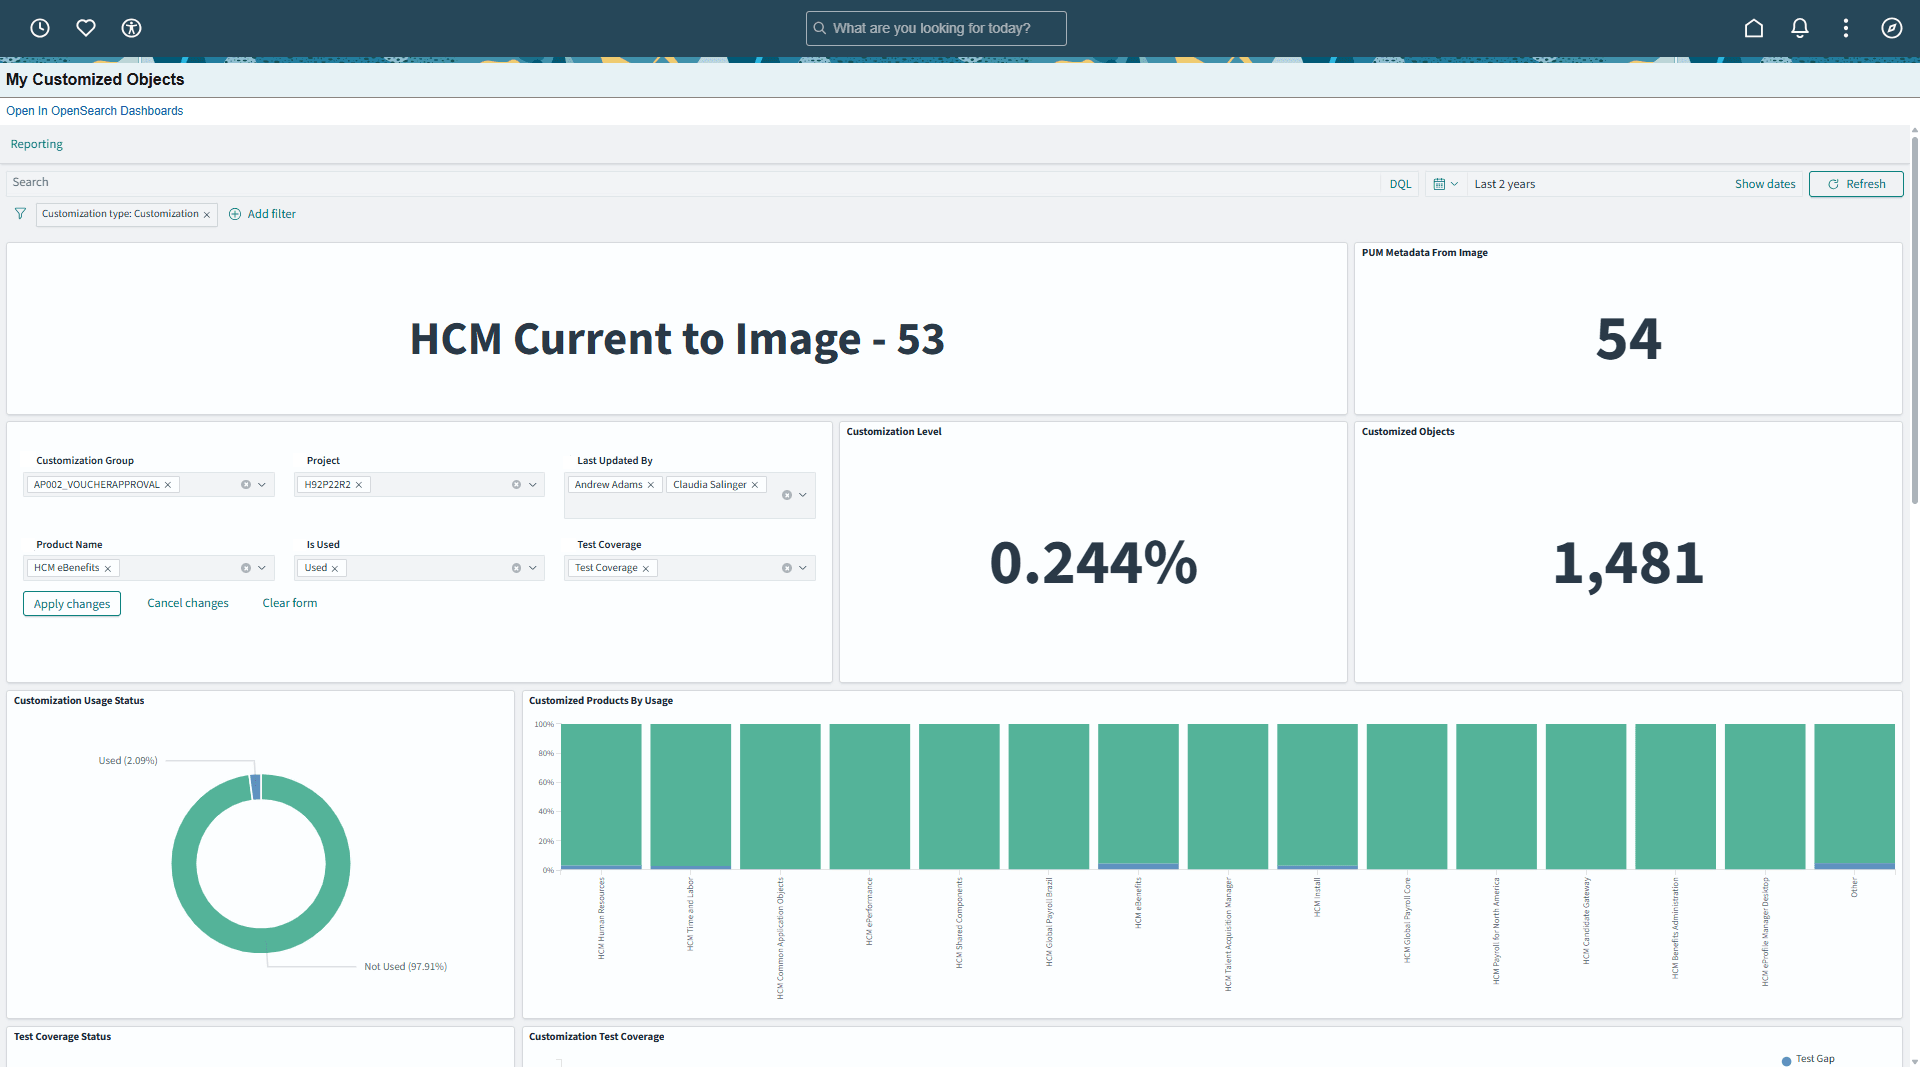This screenshot has width=1920, height=1080.
Task: Remove AP002_VOUCHERAPPROVAL from Customization Group
Action: pos(168,485)
